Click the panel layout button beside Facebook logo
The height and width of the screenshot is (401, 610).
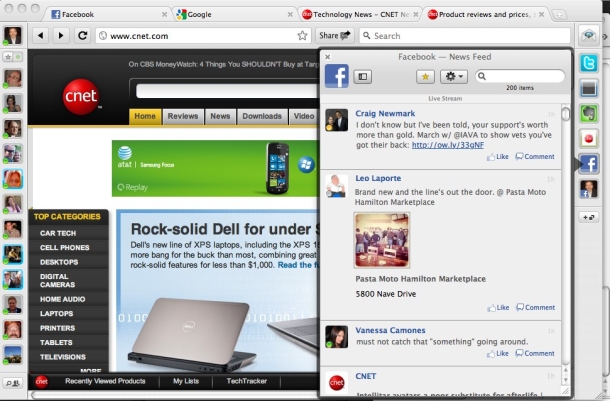point(363,77)
